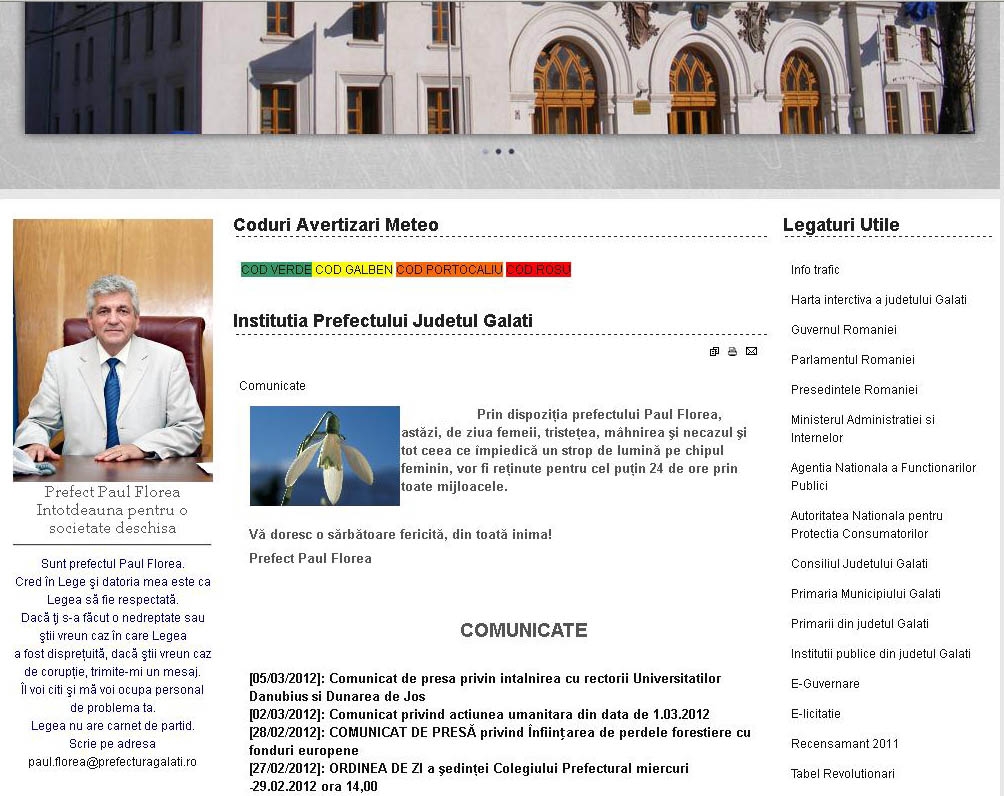This screenshot has height=796, width=1004.
Task: Open the Parlamentul Romaniei link
Action: click(853, 359)
